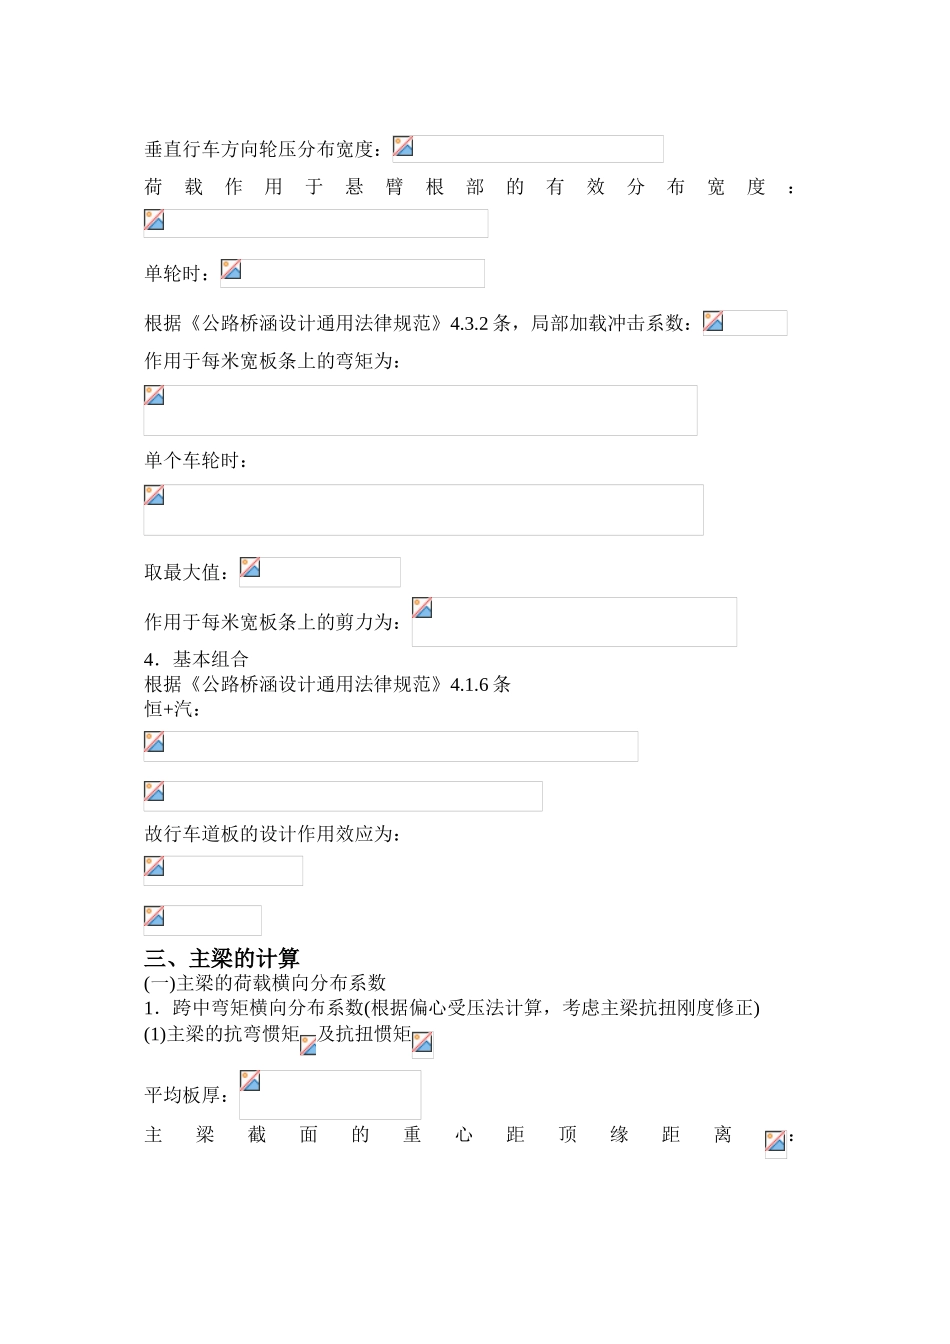
Task: Click broken image icon after 重心距顶缘距离
Action: pyautogui.click(x=775, y=1142)
